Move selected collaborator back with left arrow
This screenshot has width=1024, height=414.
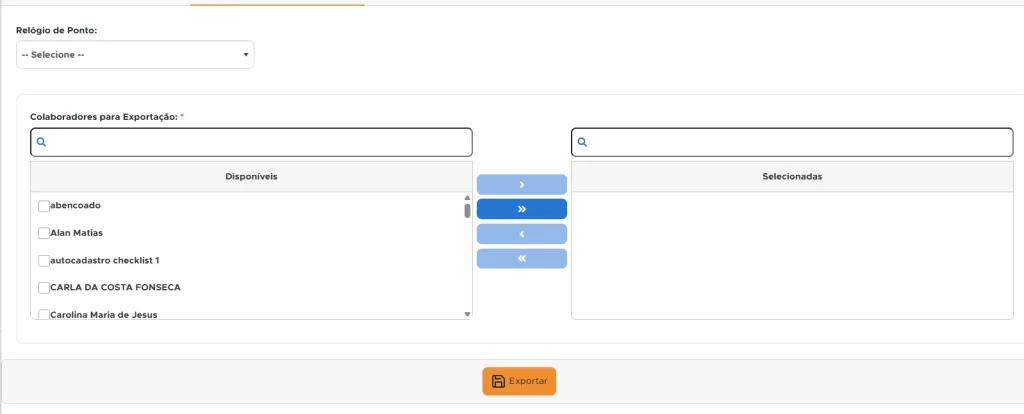[521, 234]
